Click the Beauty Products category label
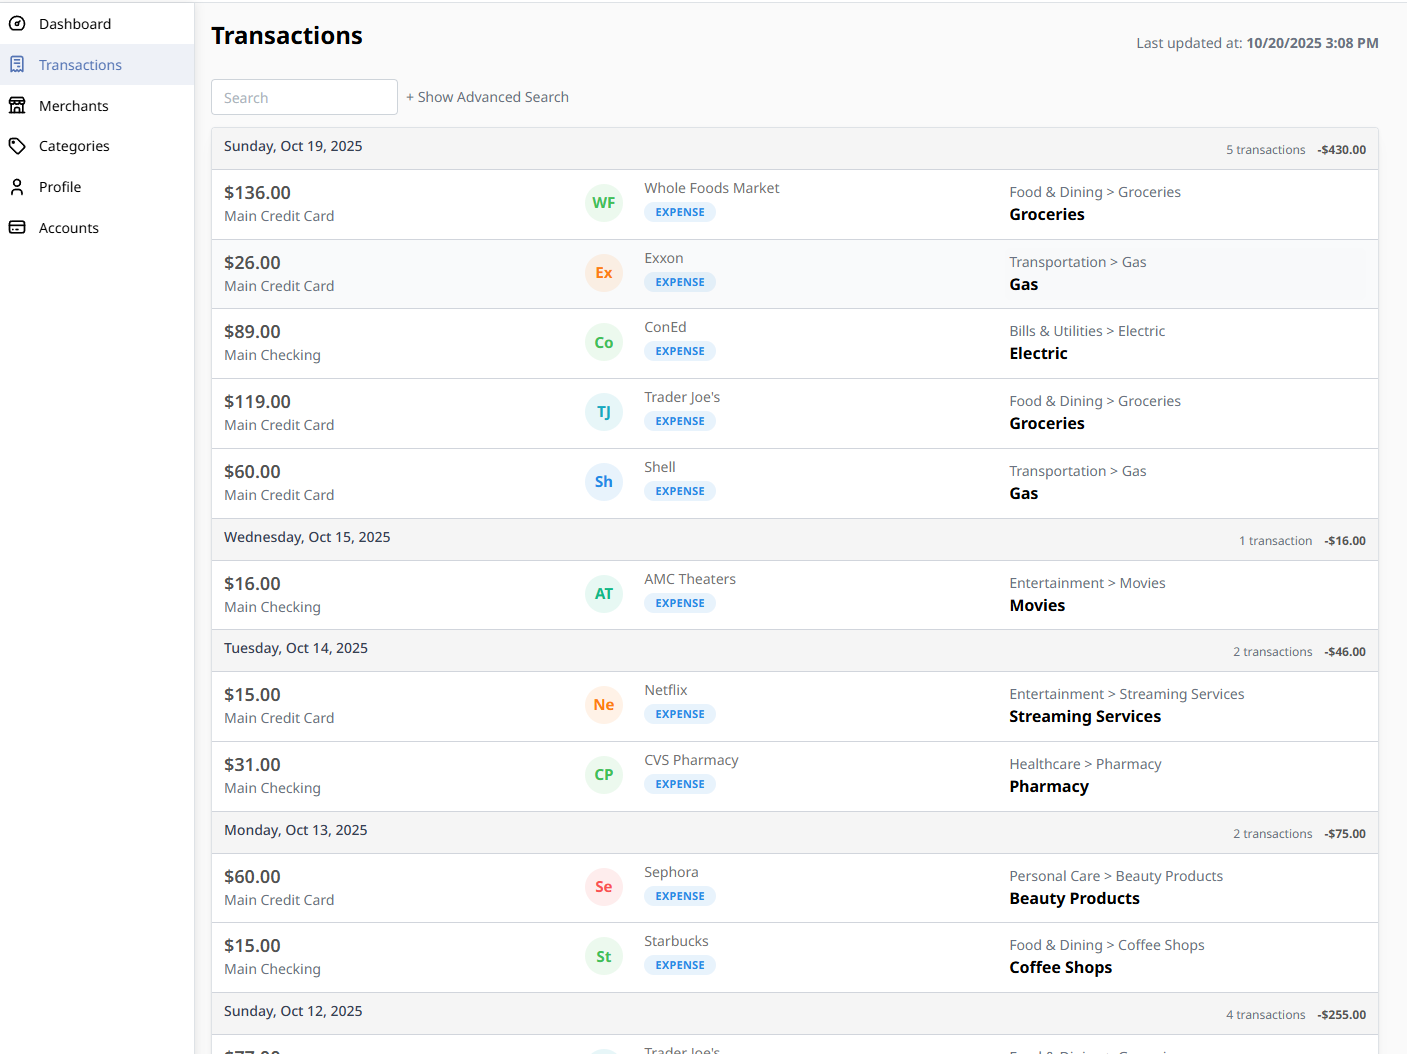This screenshot has height=1054, width=1407. [x=1074, y=899]
